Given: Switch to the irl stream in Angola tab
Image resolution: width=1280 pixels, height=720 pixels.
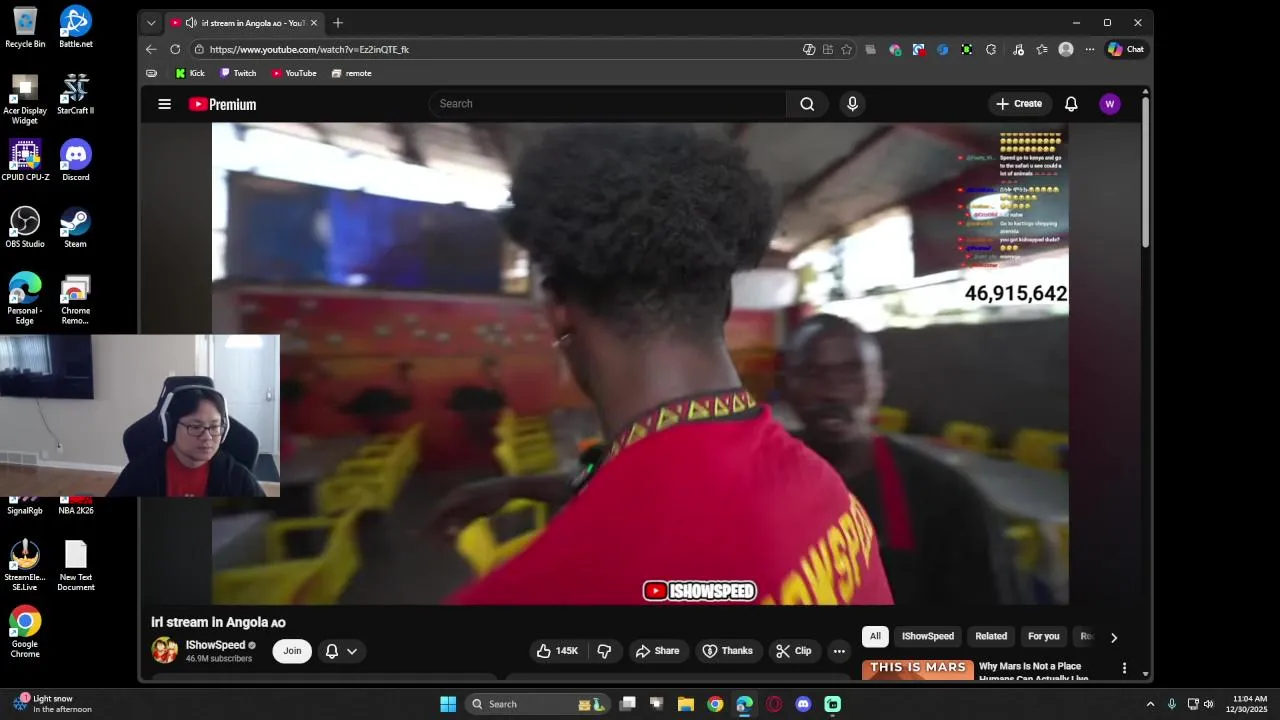Looking at the screenshot, I should click(x=244, y=22).
